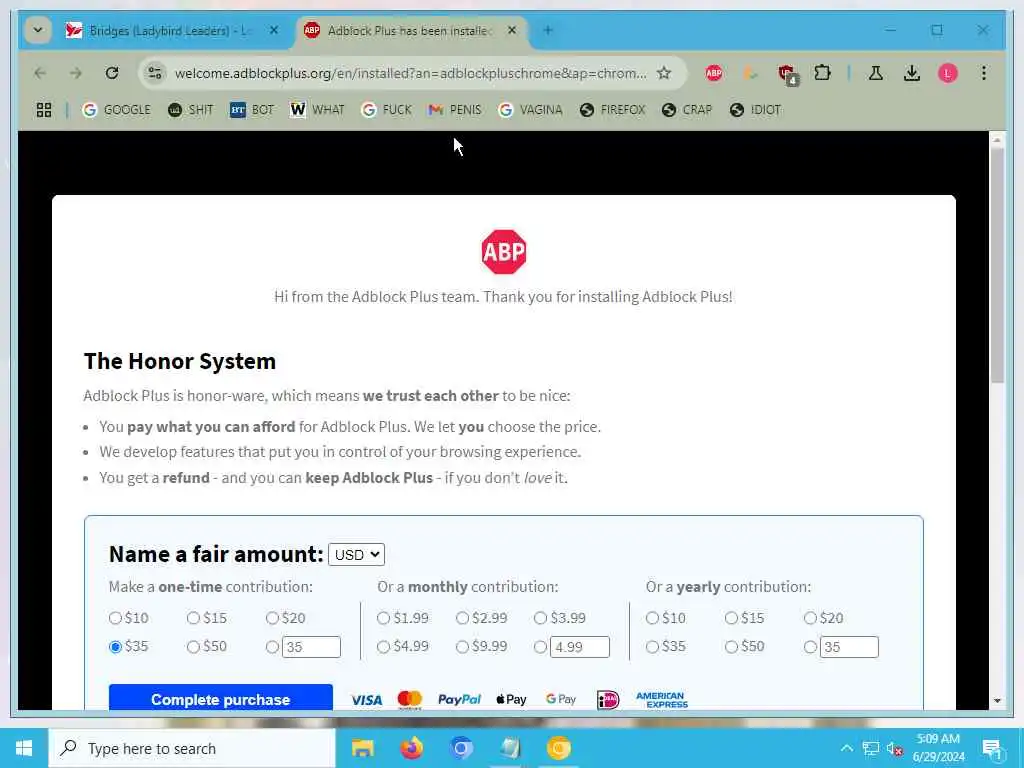The height and width of the screenshot is (768, 1024).
Task: Launch Firefox from taskbar
Action: click(x=411, y=748)
